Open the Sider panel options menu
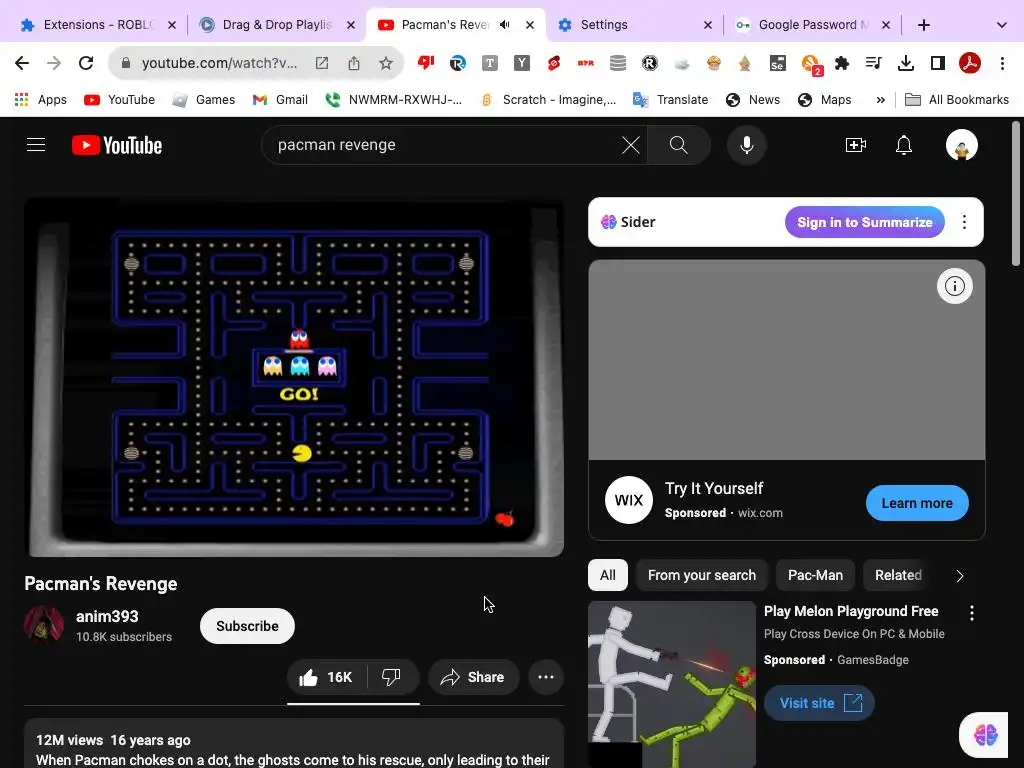The width and height of the screenshot is (1024, 768). 964,222
